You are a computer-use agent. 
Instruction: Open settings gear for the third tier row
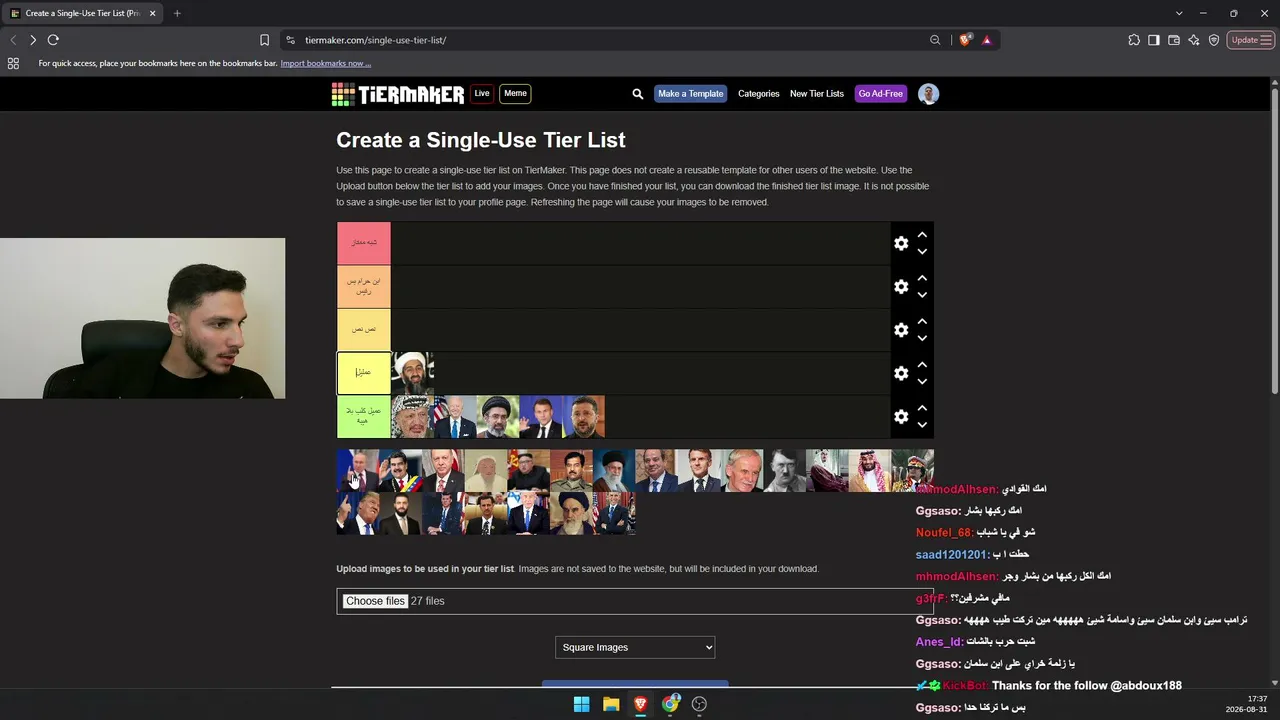click(x=901, y=330)
